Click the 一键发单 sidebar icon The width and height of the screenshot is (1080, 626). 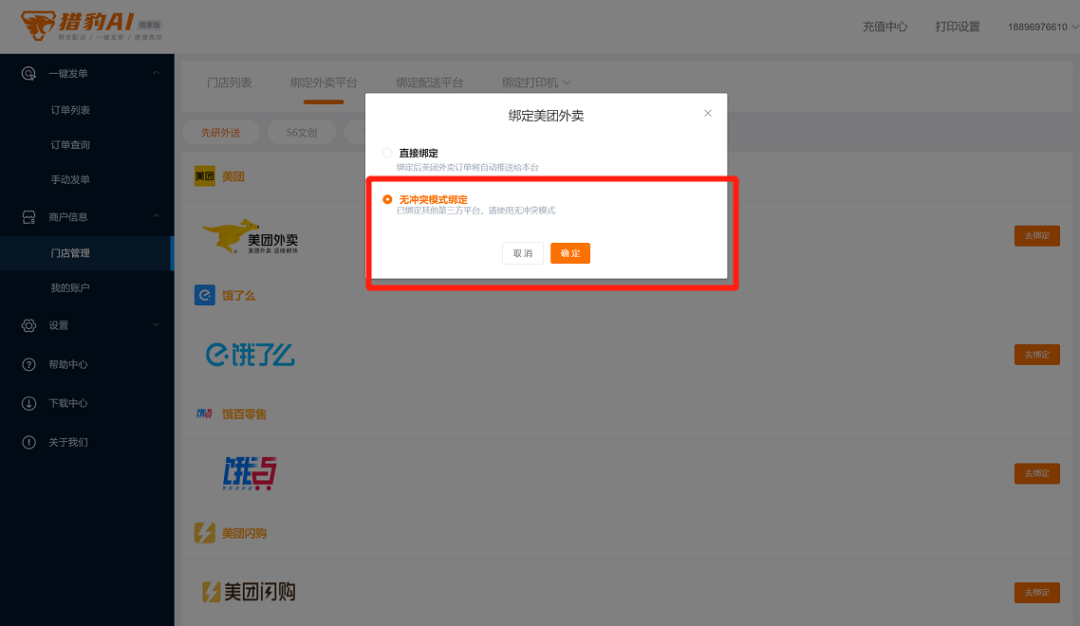pos(28,74)
